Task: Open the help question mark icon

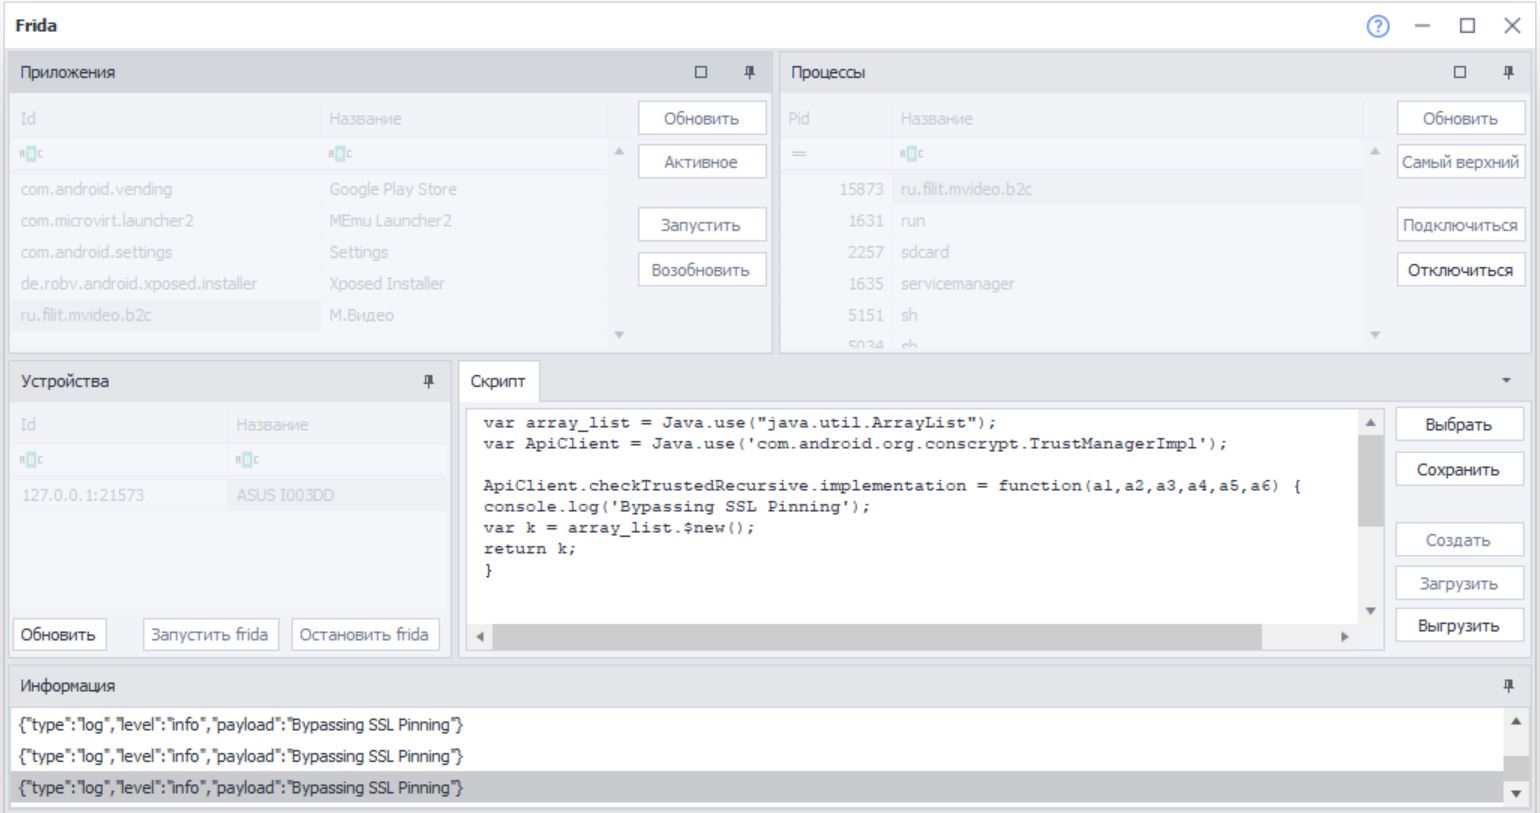Action: tap(1377, 27)
